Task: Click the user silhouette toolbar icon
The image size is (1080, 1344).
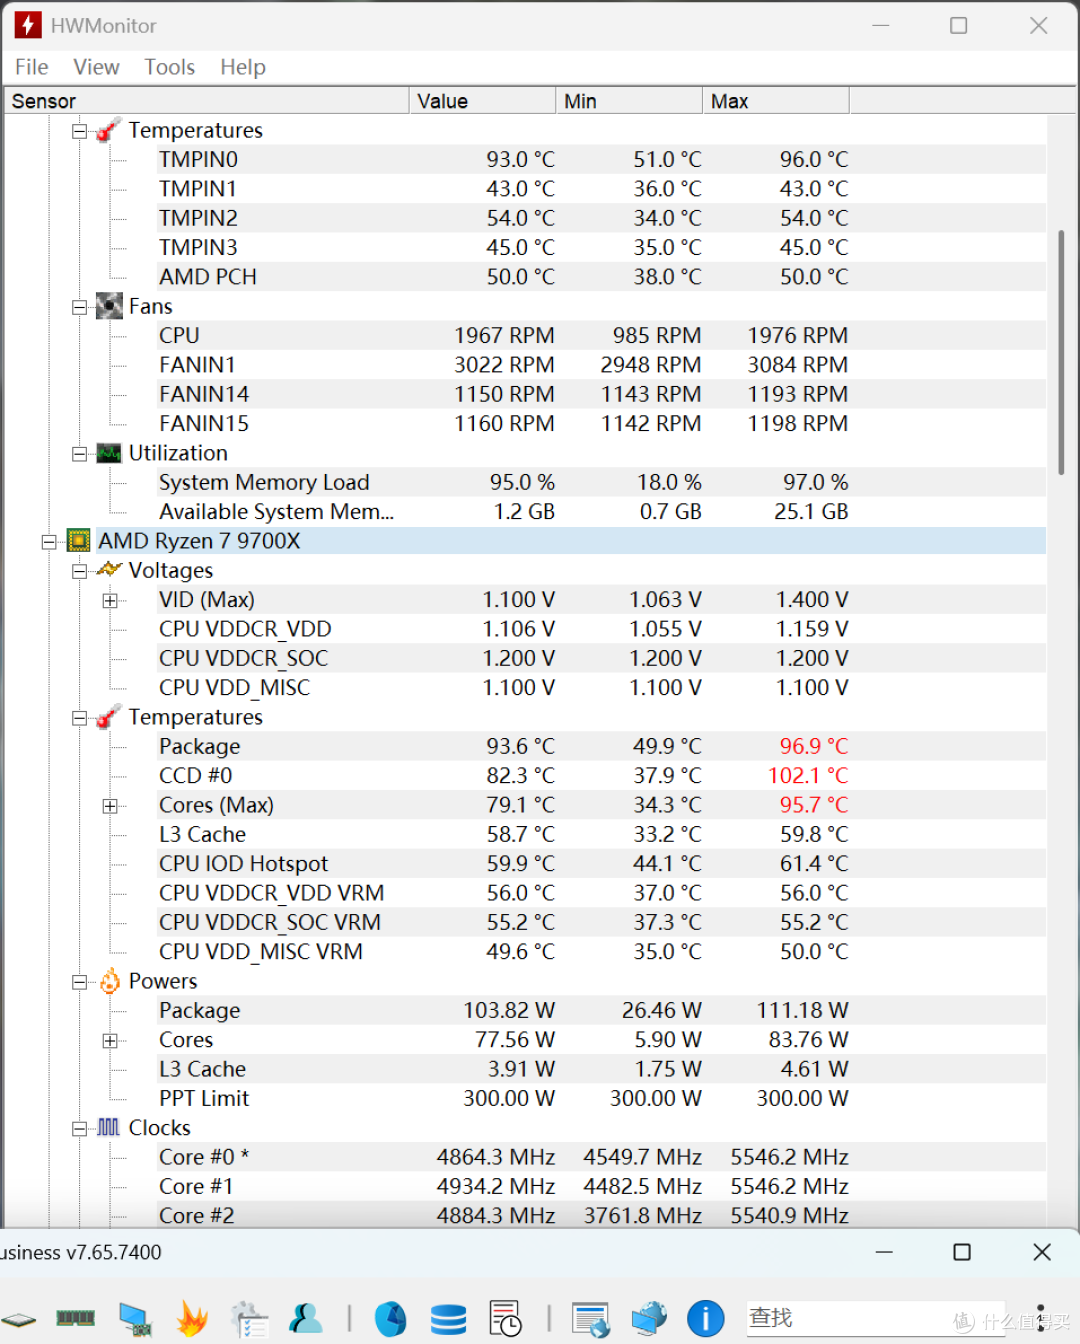Action: (306, 1319)
